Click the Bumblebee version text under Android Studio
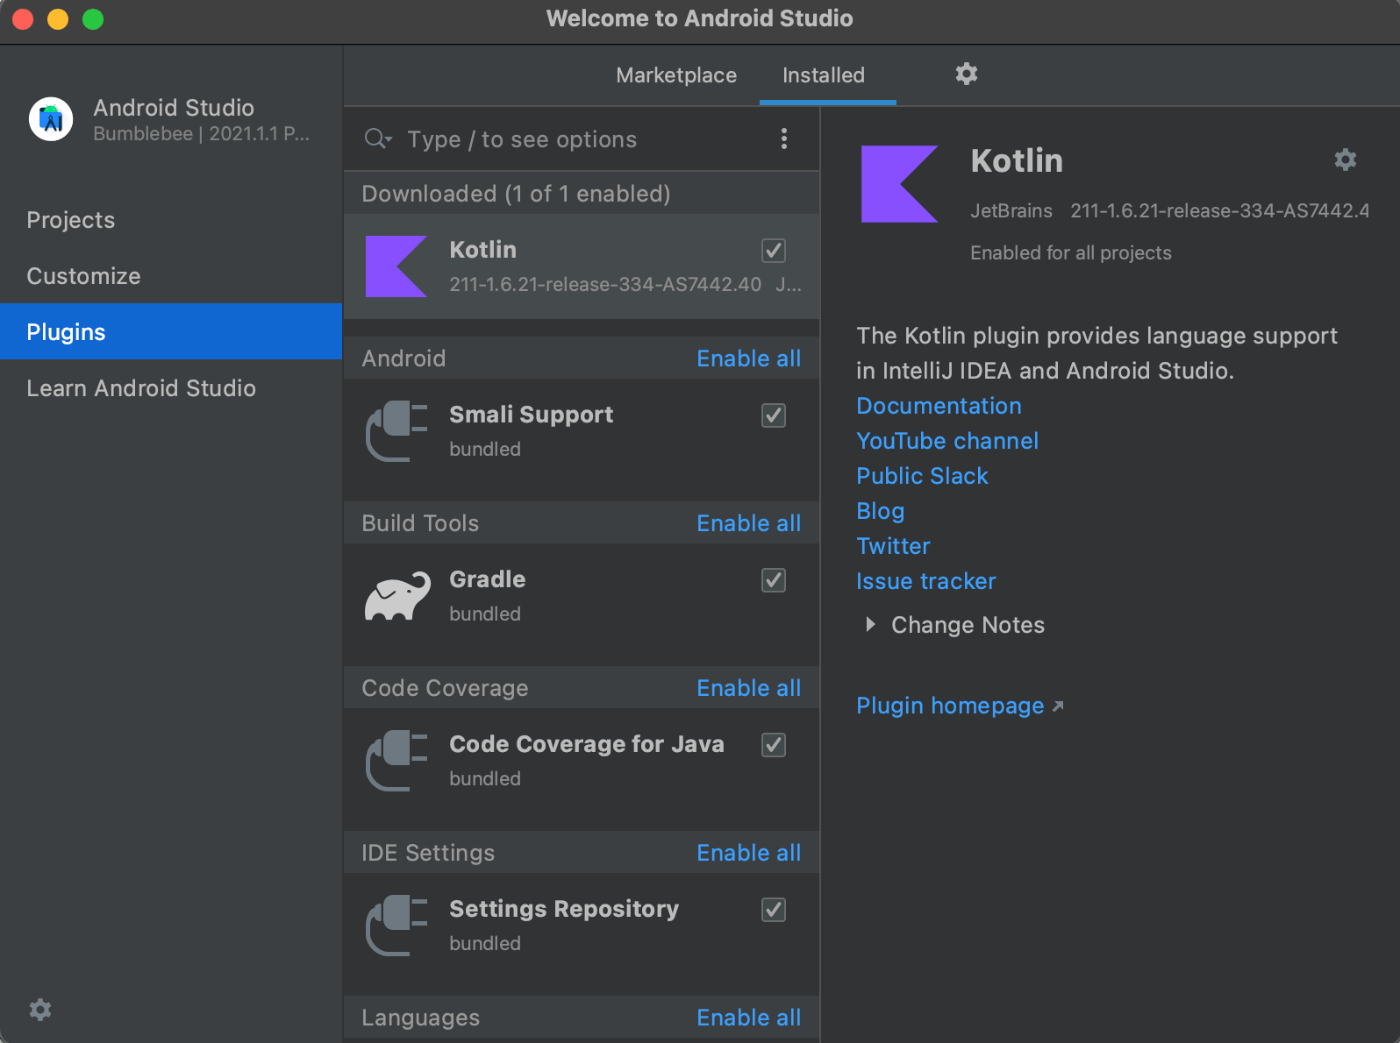Image resolution: width=1400 pixels, height=1043 pixels. pos(201,134)
